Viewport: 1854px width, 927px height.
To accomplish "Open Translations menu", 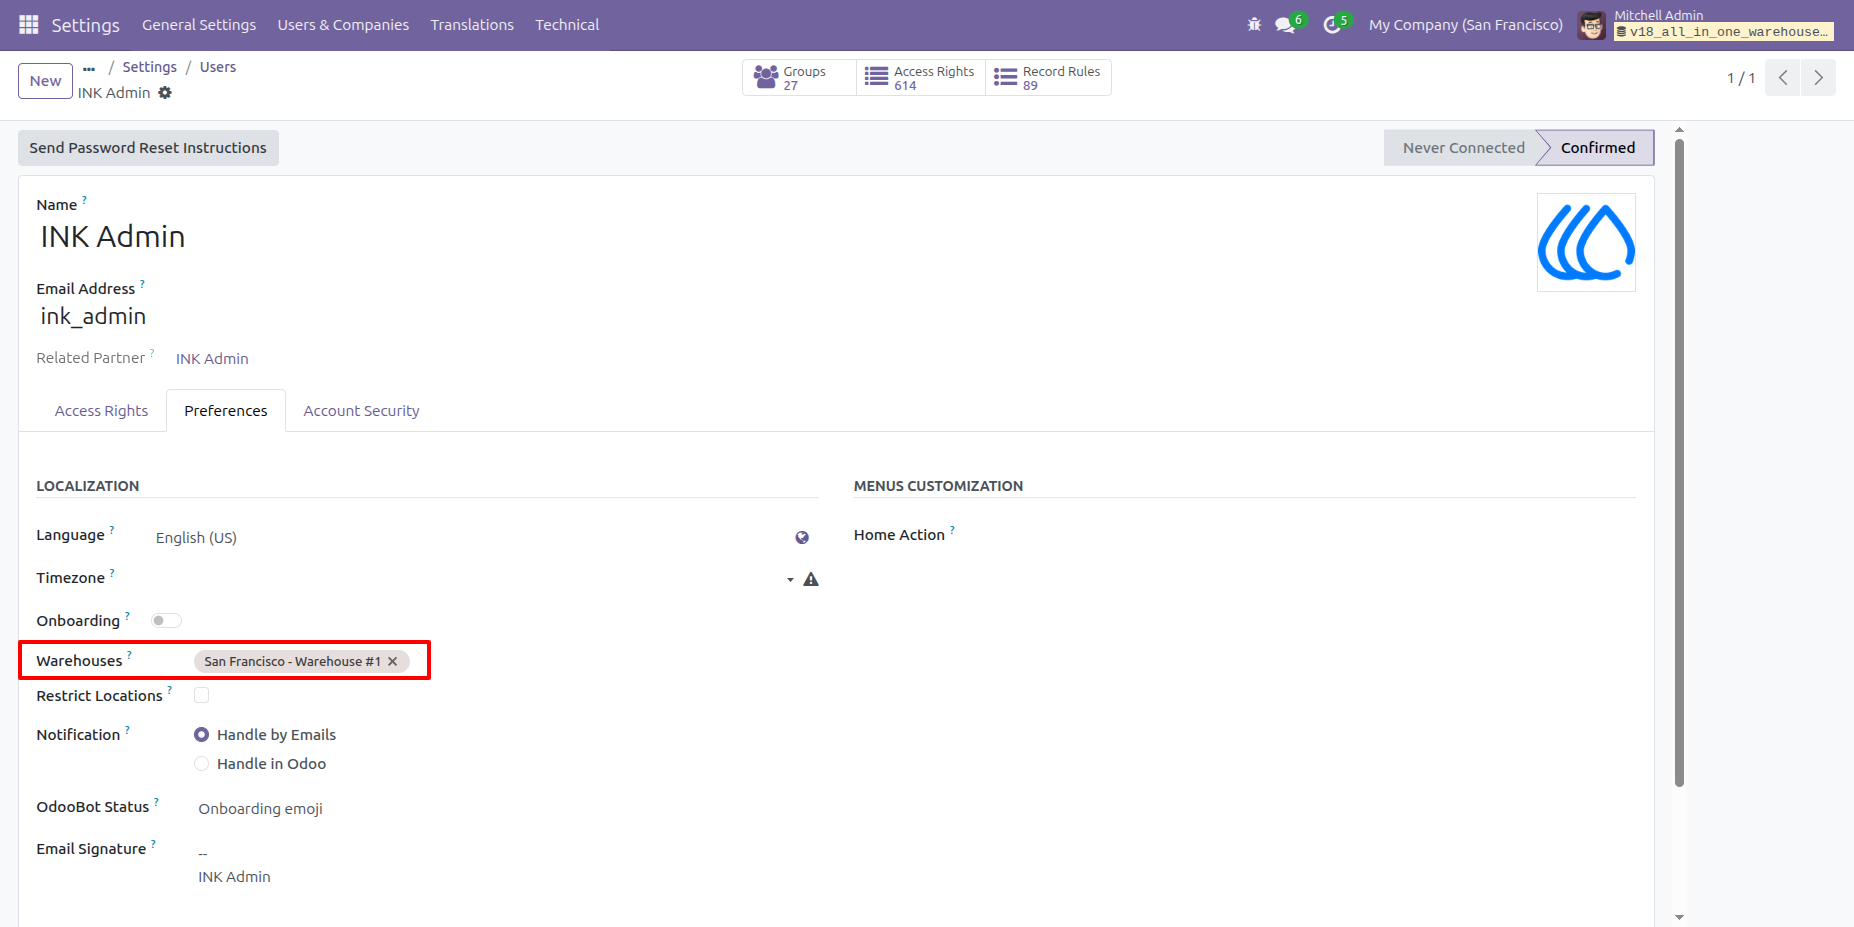I will point(472,25).
